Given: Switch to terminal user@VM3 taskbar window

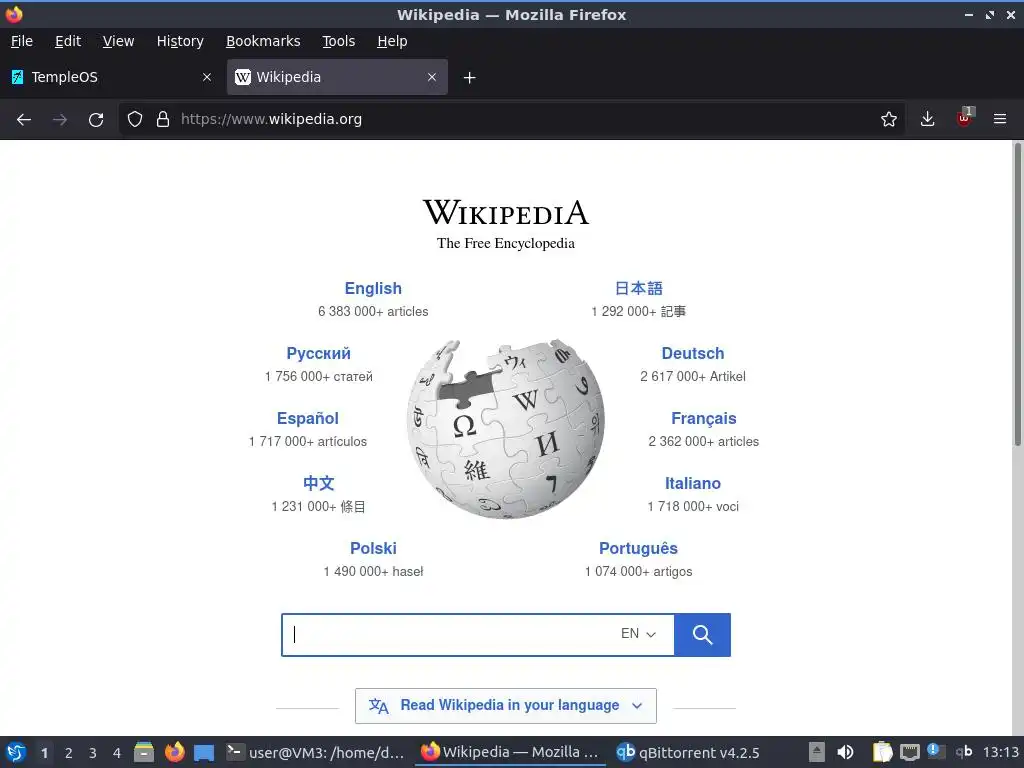Looking at the screenshot, I should click(x=316, y=752).
